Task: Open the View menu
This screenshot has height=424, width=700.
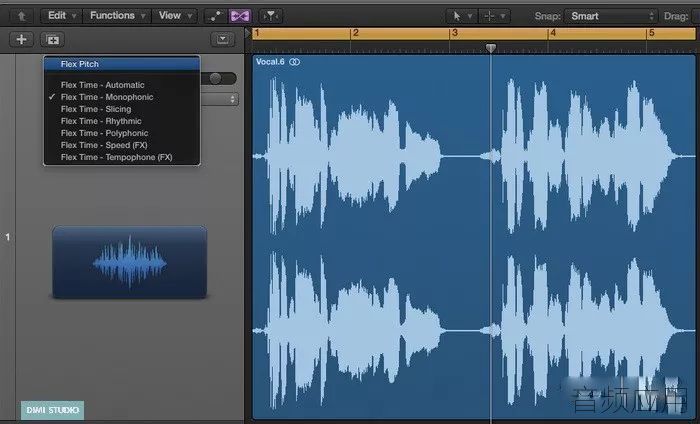Action: coord(175,16)
